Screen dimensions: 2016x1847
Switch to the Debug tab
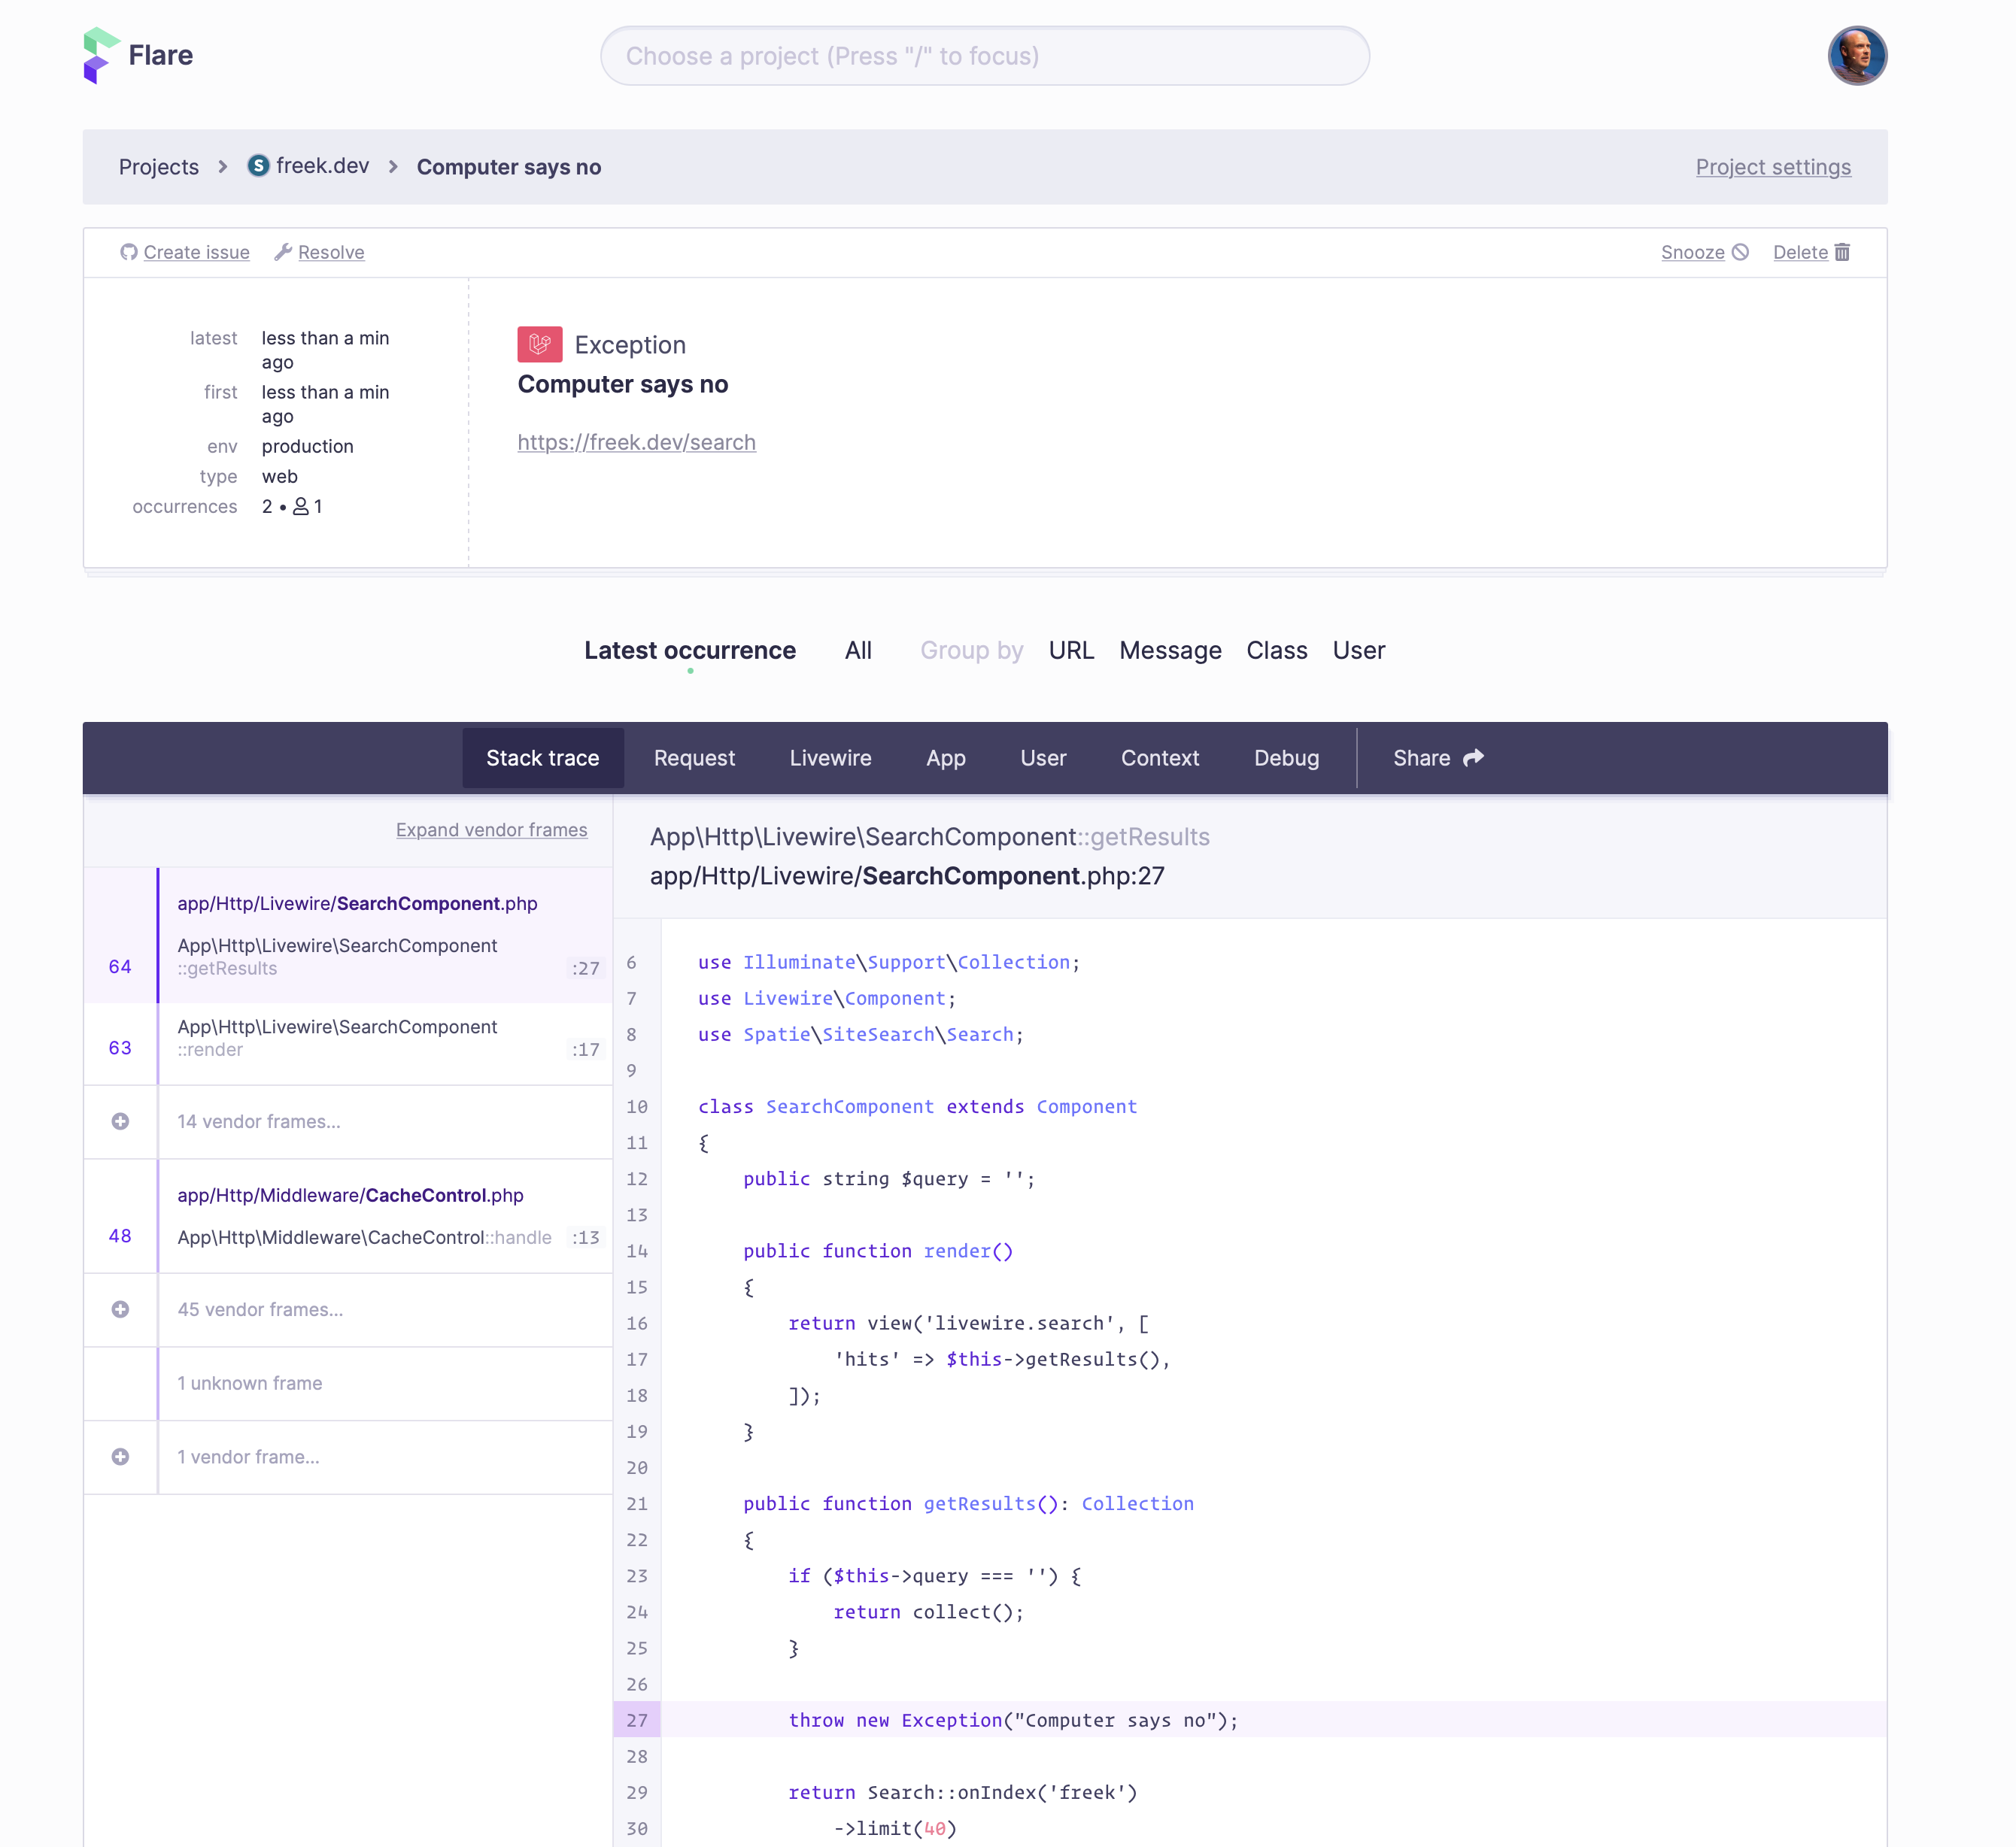(x=1286, y=758)
